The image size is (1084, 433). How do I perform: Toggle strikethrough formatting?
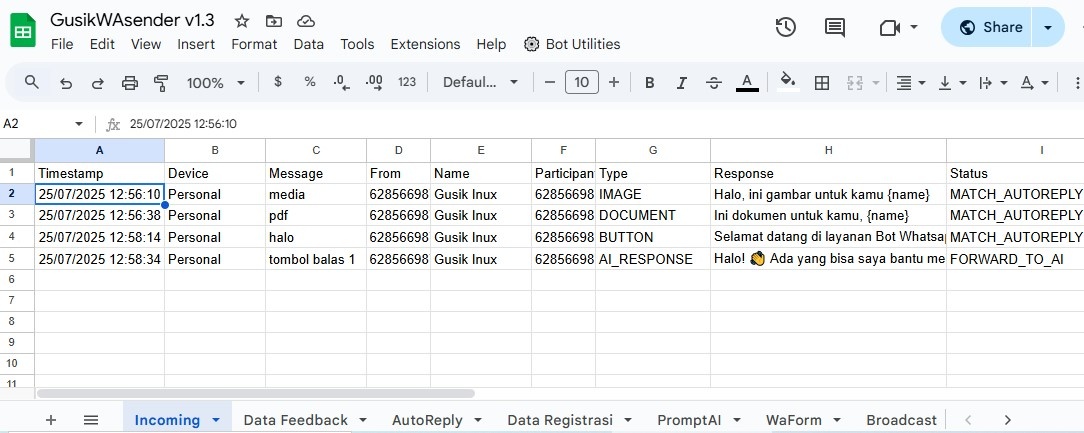(714, 83)
